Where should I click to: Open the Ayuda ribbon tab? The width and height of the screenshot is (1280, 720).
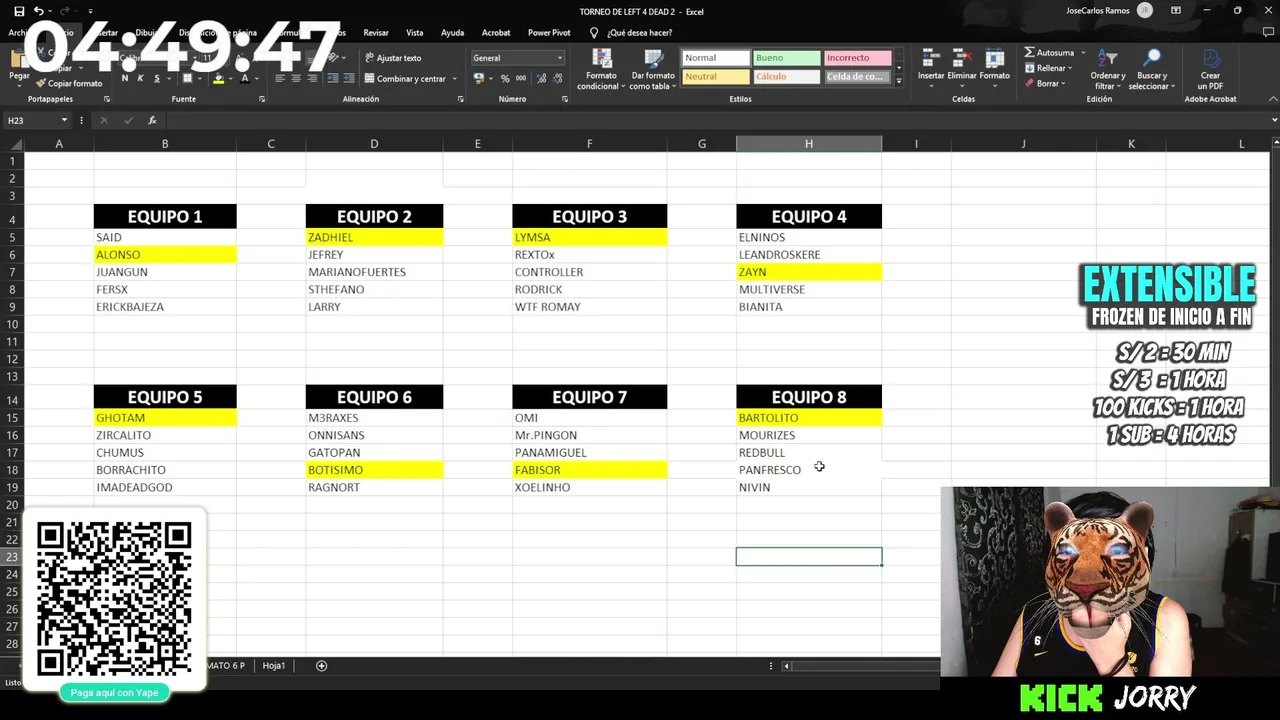pos(452,33)
